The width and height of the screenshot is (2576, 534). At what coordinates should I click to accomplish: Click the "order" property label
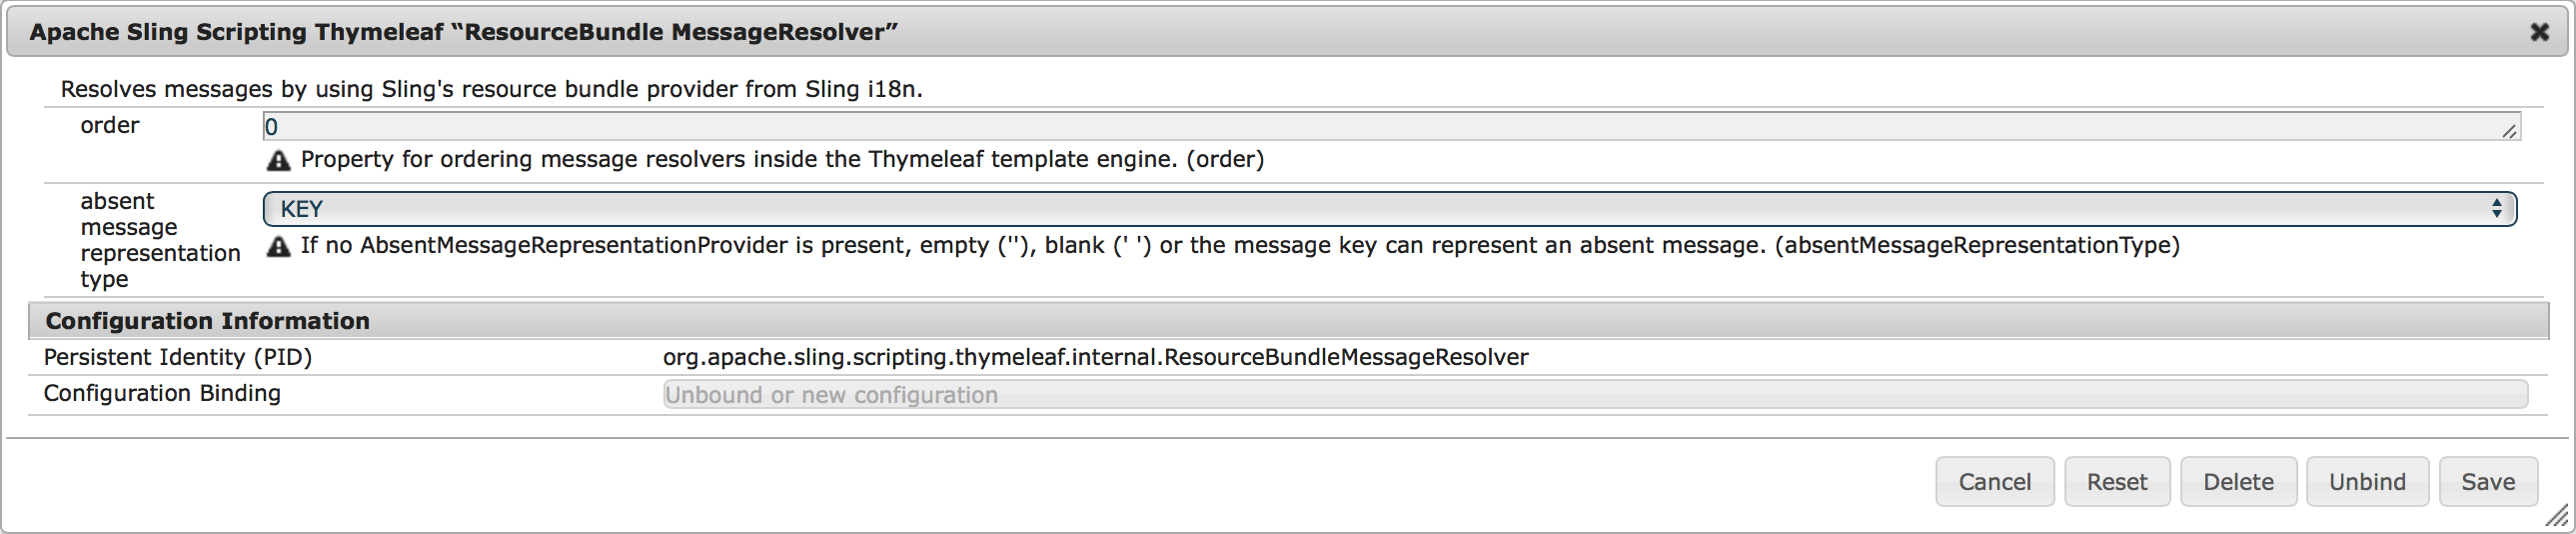click(x=110, y=125)
